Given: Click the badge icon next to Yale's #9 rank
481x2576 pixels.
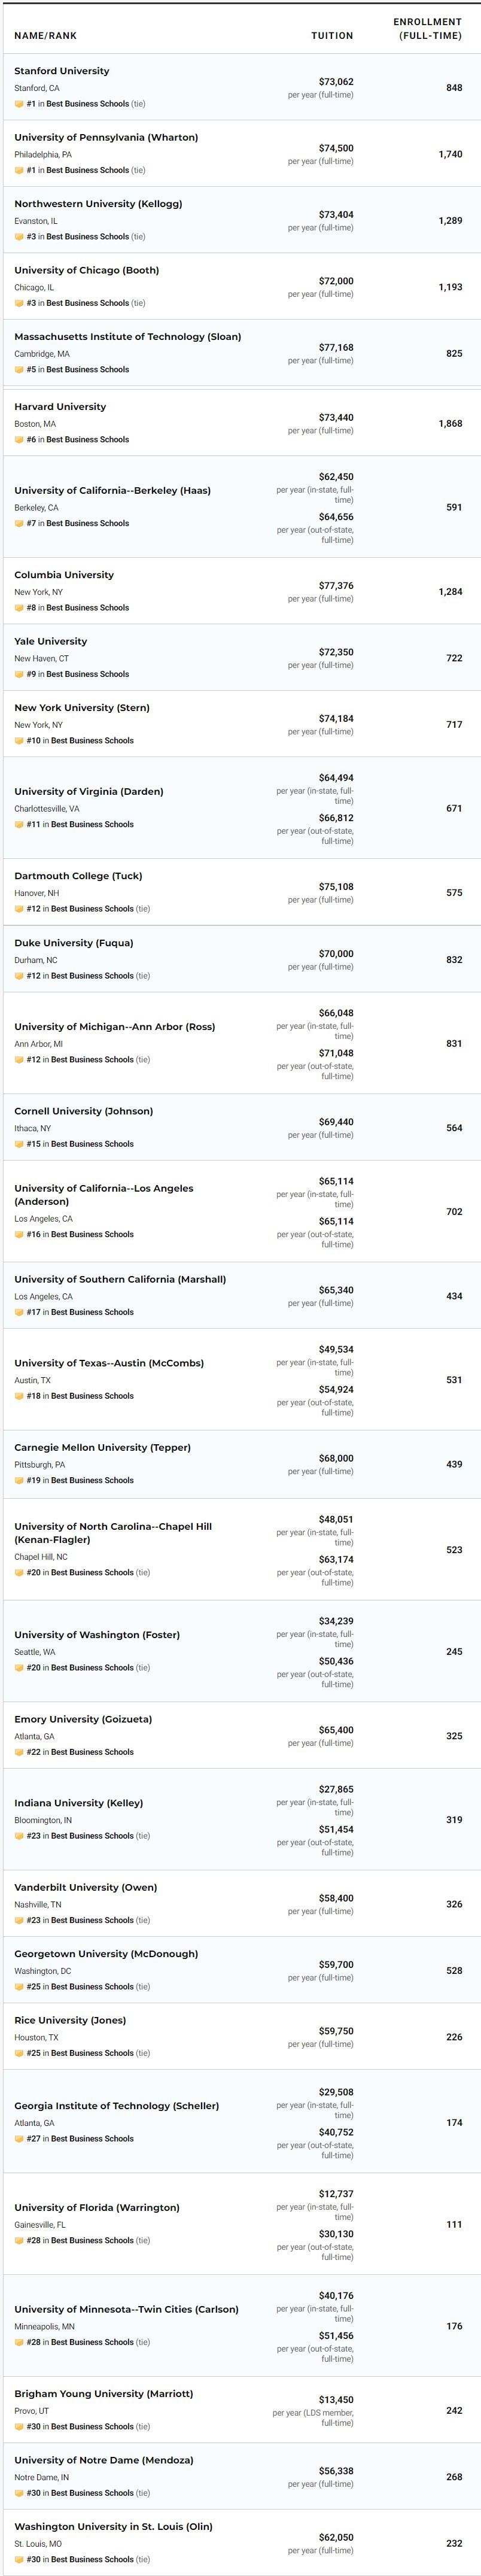Looking at the screenshot, I should pyautogui.click(x=19, y=675).
